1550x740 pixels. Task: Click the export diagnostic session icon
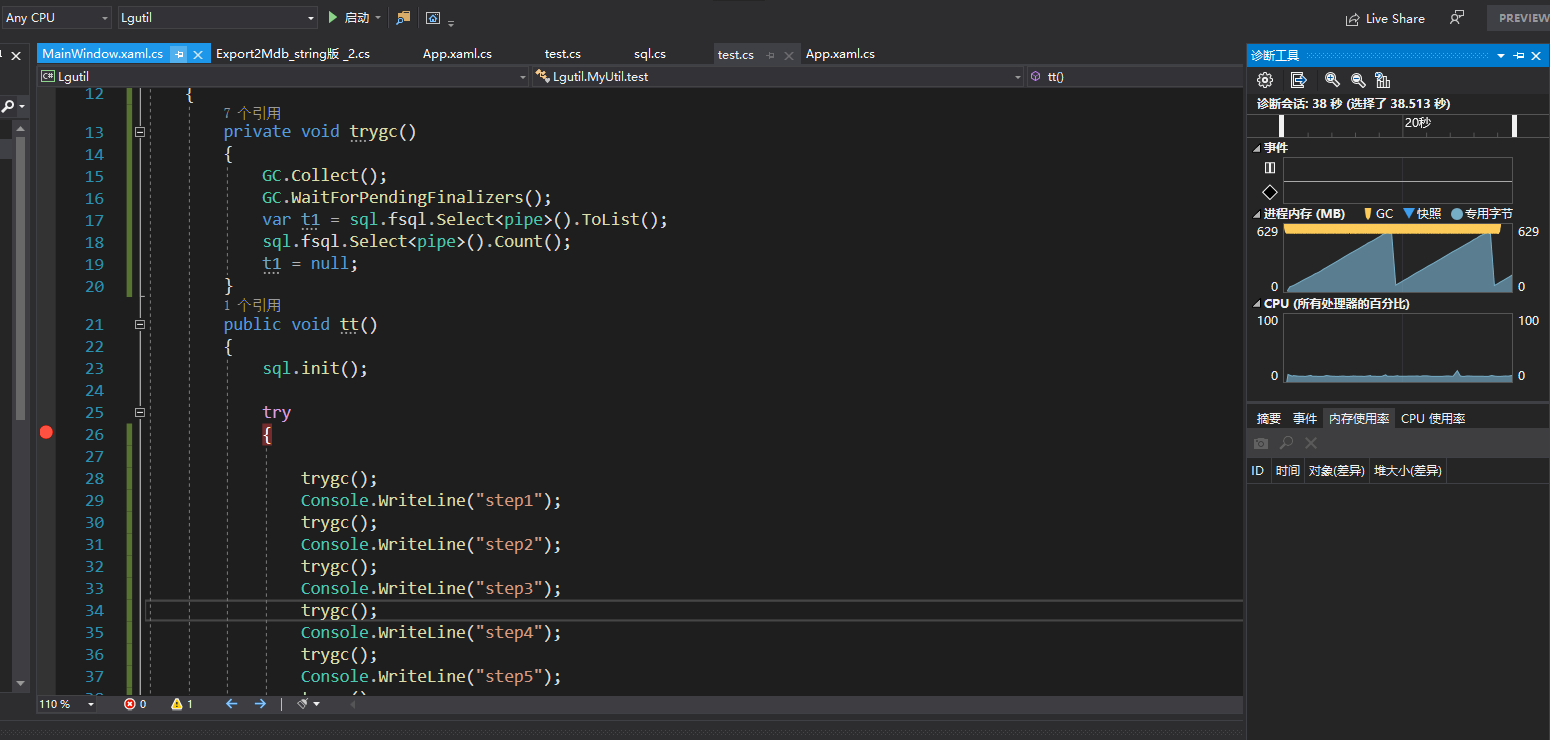(1298, 80)
